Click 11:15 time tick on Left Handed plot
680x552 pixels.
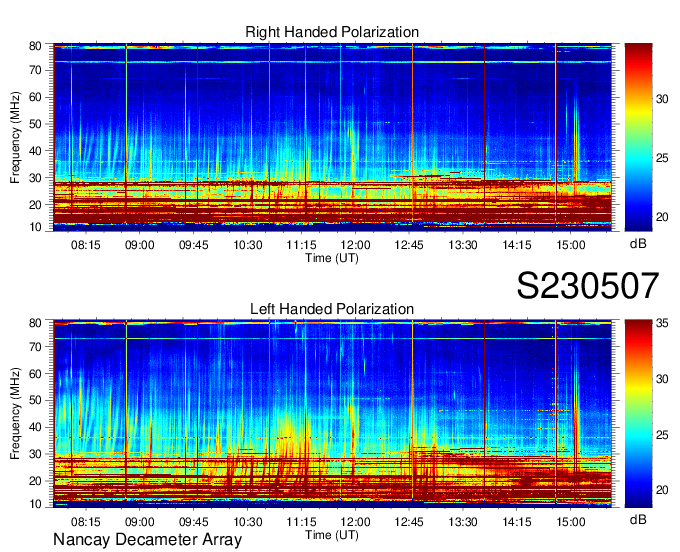pyautogui.click(x=301, y=522)
